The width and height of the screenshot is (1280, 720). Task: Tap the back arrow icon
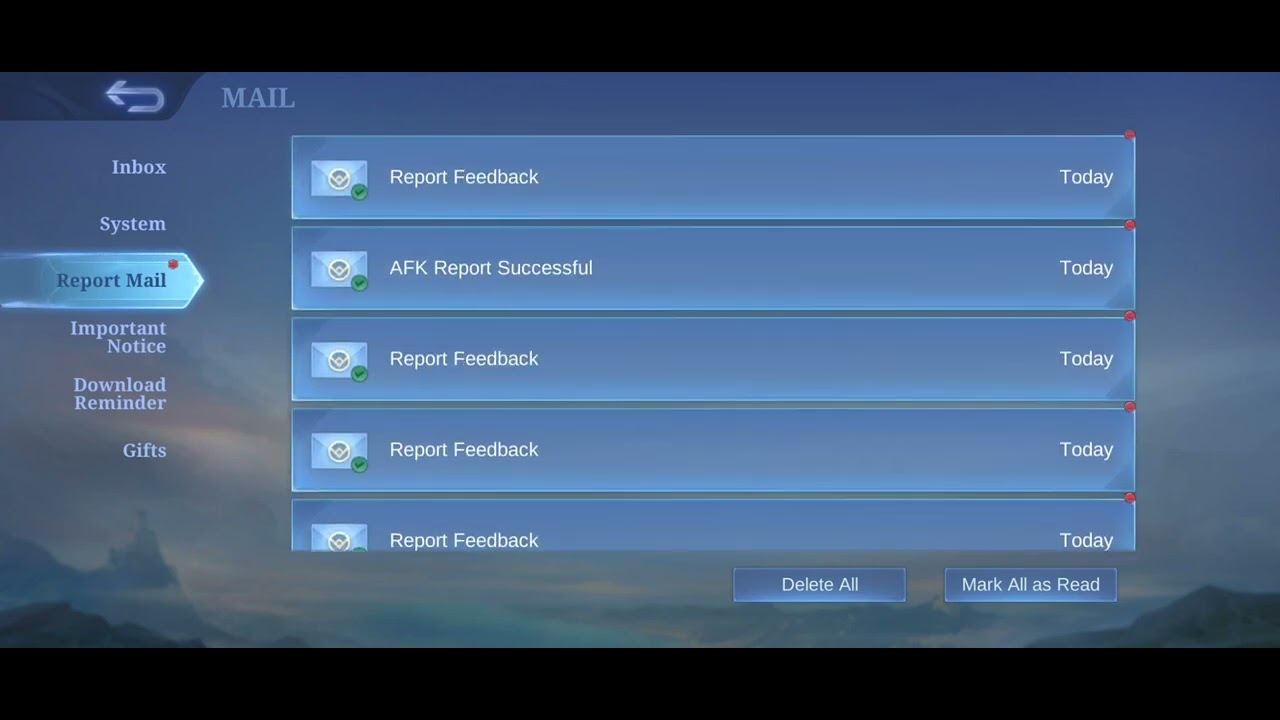[135, 97]
